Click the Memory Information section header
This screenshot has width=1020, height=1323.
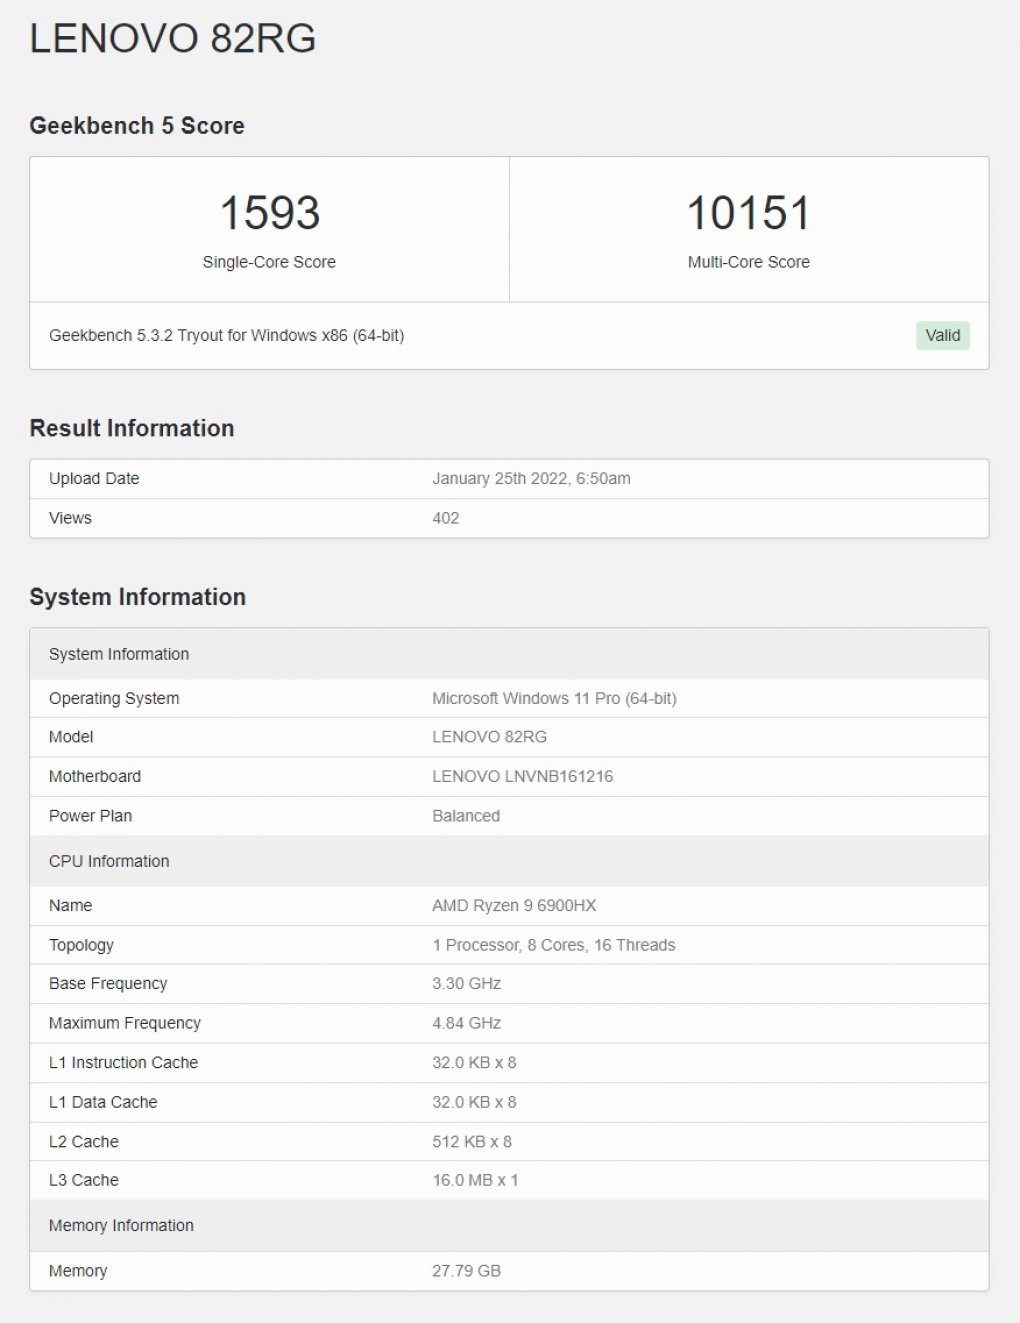(x=509, y=1226)
